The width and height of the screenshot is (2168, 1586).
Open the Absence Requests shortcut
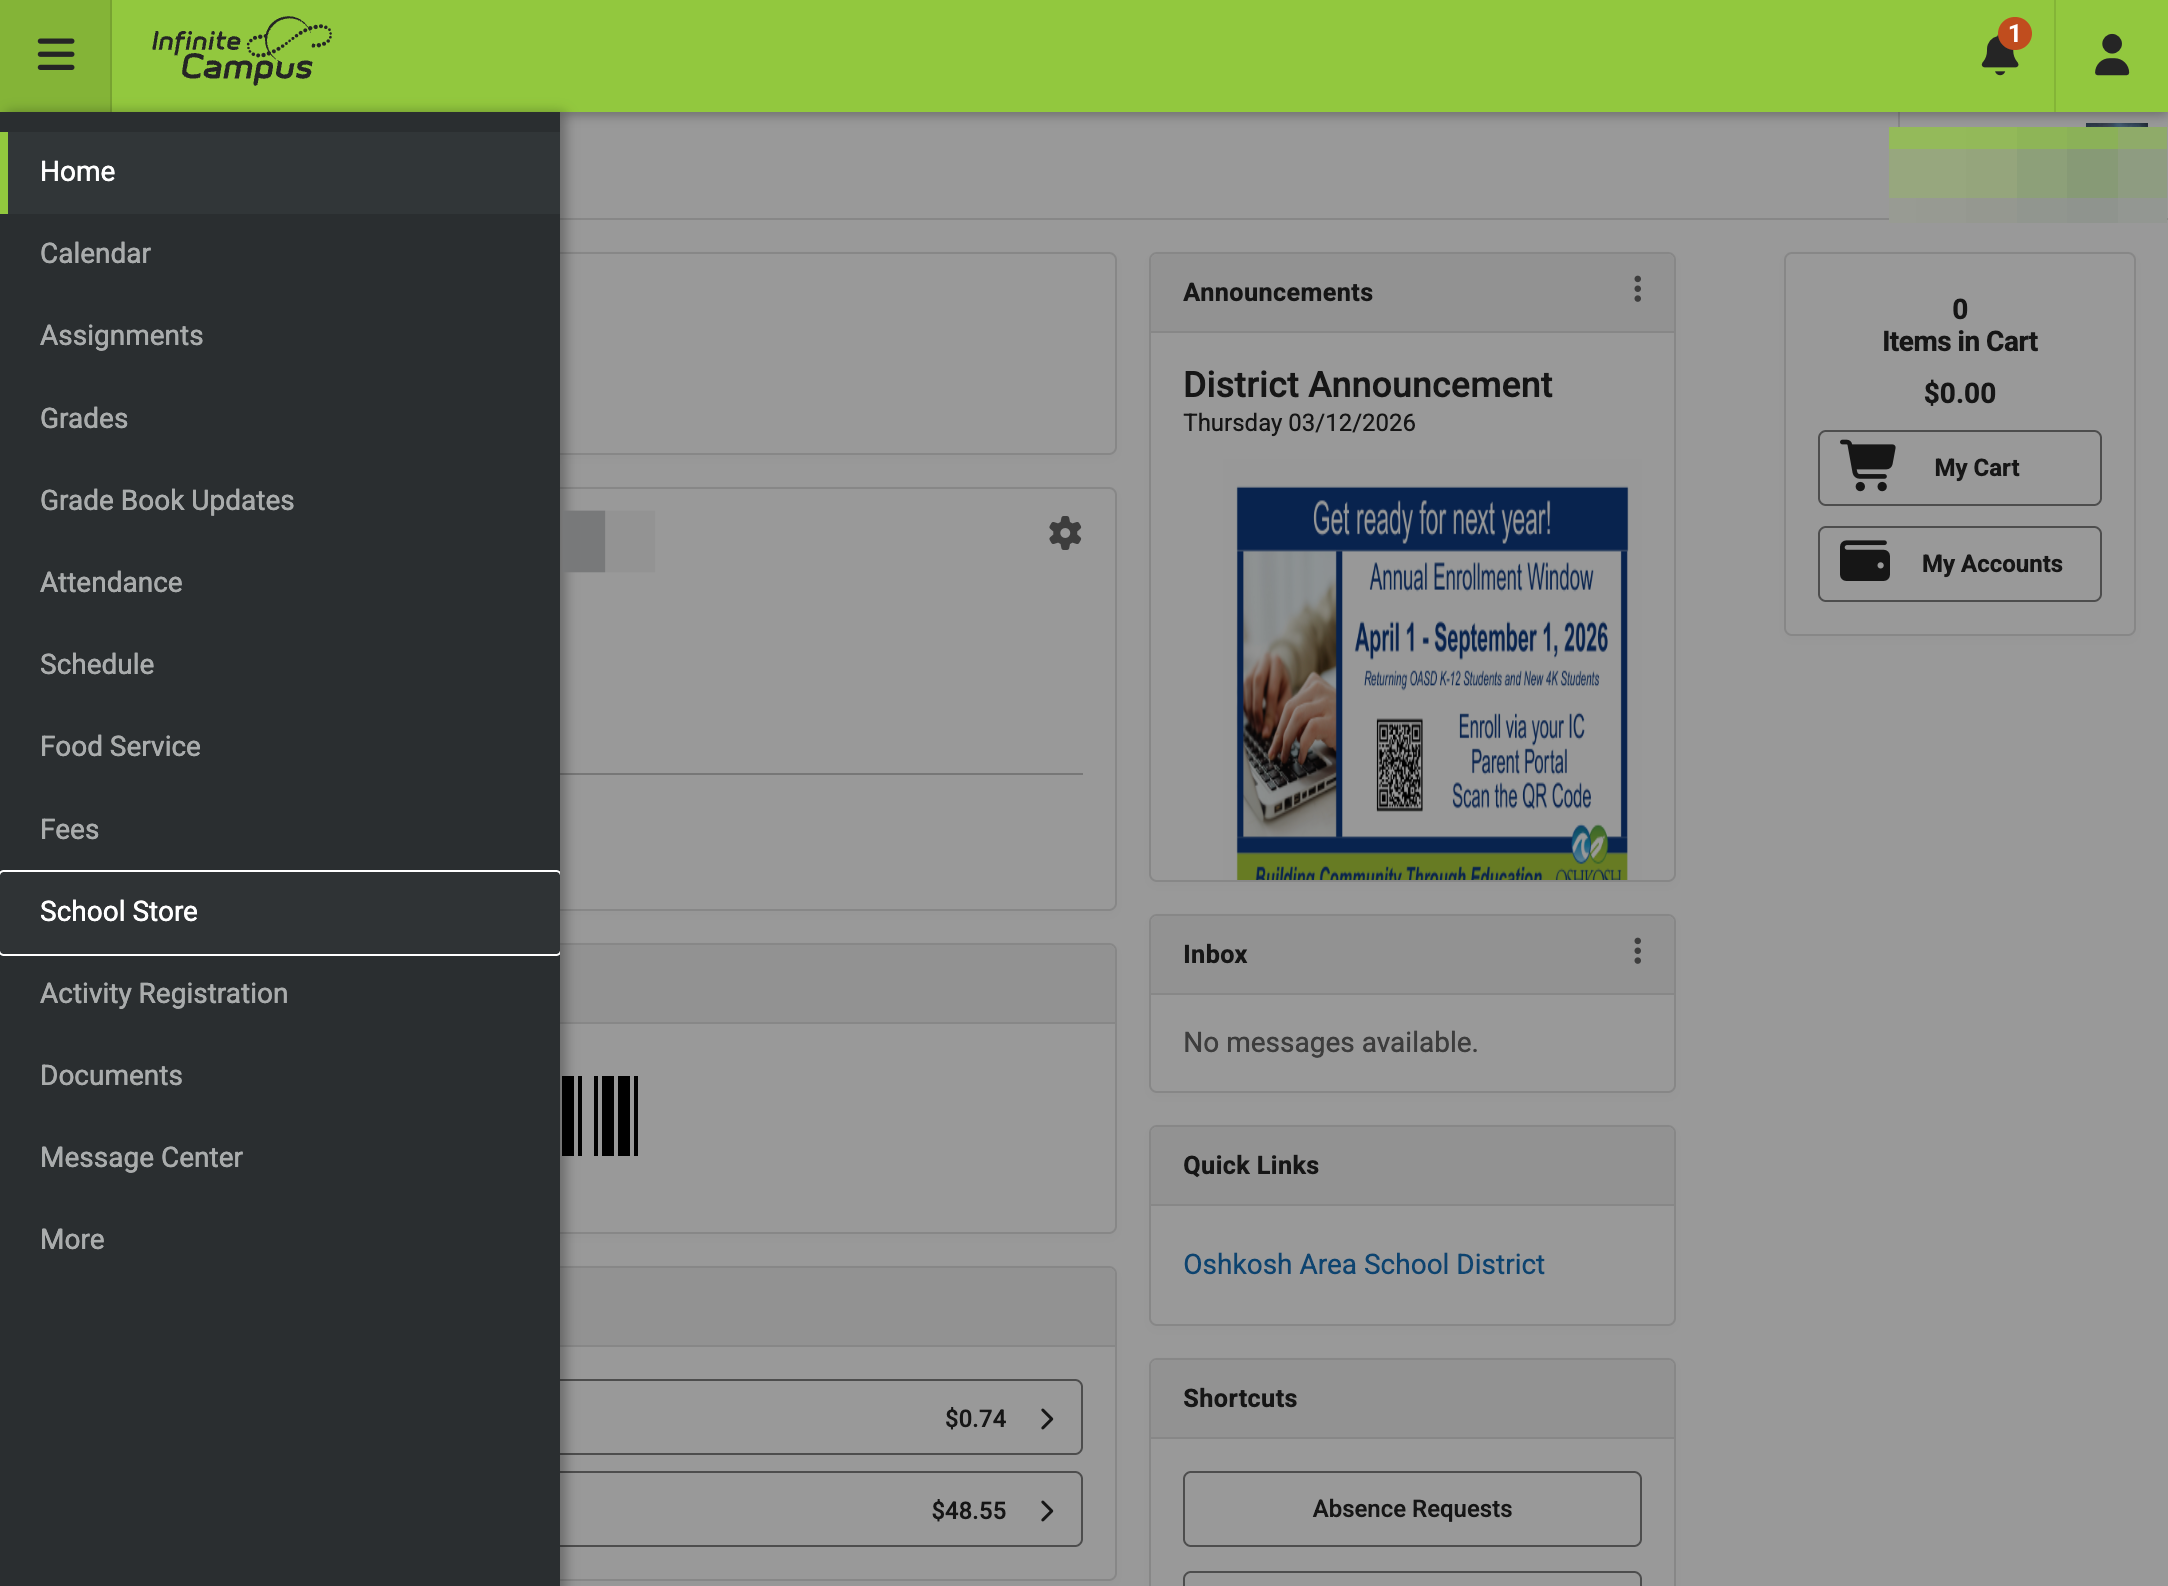pyautogui.click(x=1412, y=1509)
